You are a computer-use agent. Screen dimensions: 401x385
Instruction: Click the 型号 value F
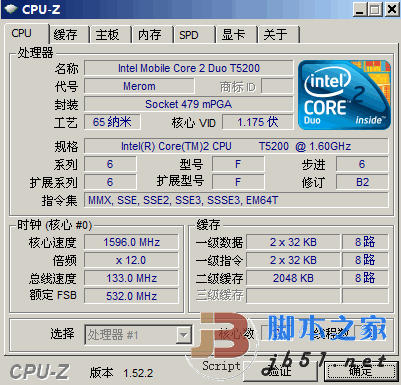coord(238,164)
